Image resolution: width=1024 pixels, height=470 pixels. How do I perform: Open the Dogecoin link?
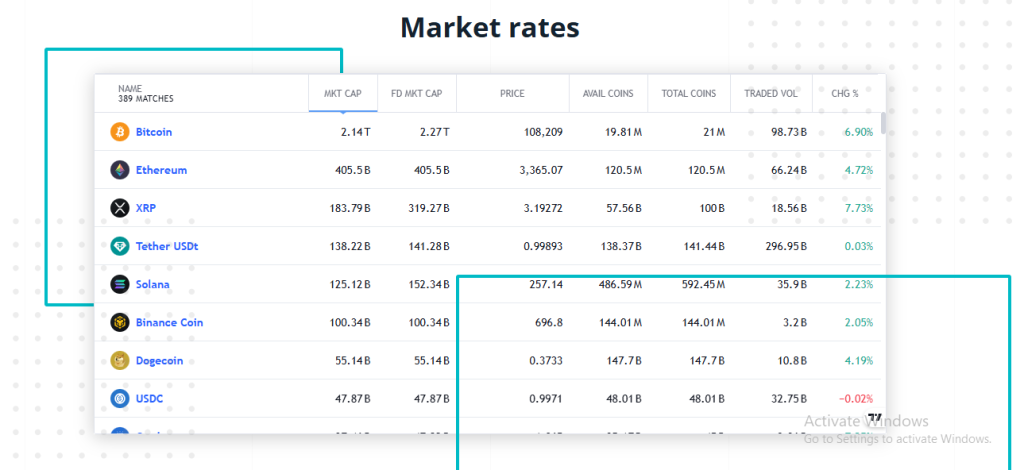click(159, 360)
